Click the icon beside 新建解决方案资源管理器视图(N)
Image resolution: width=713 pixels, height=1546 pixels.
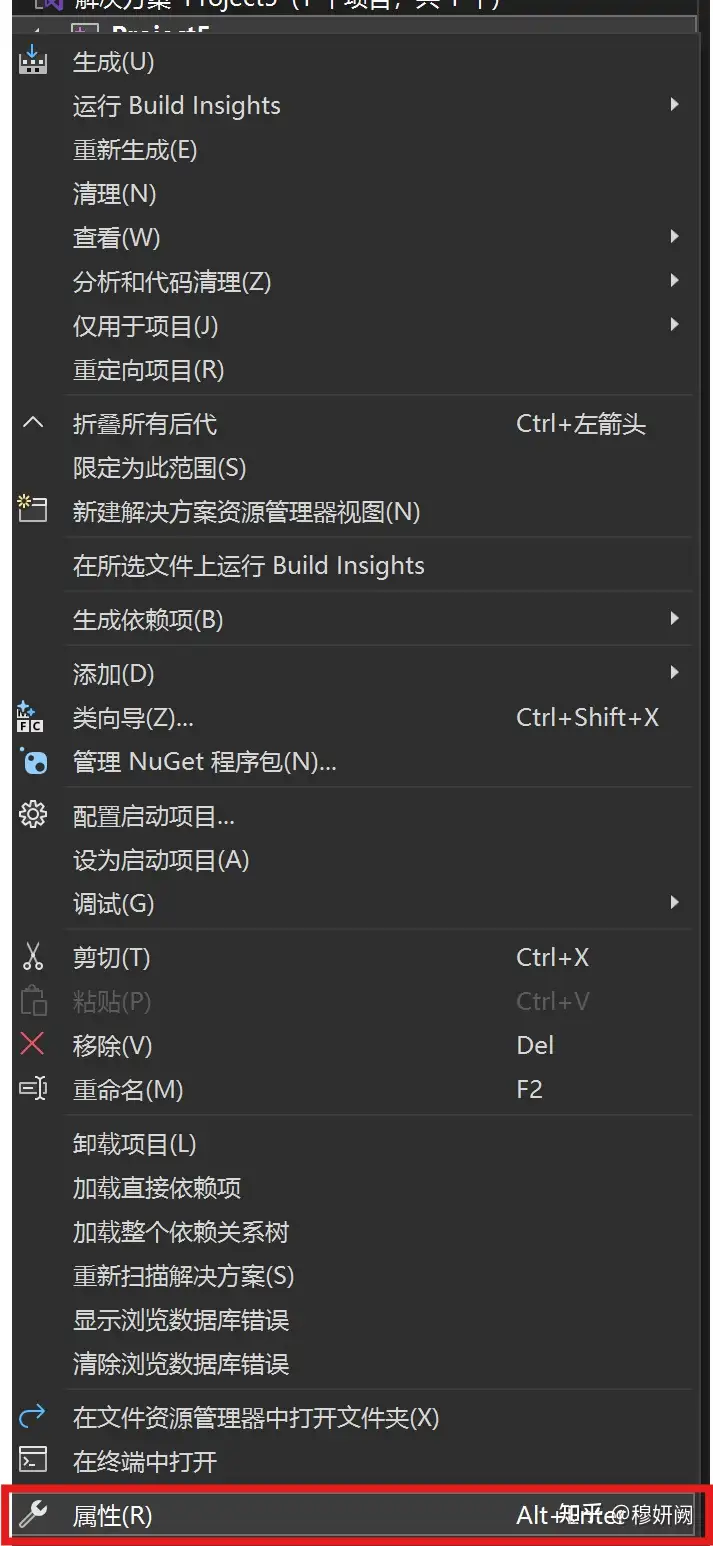[x=33, y=510]
